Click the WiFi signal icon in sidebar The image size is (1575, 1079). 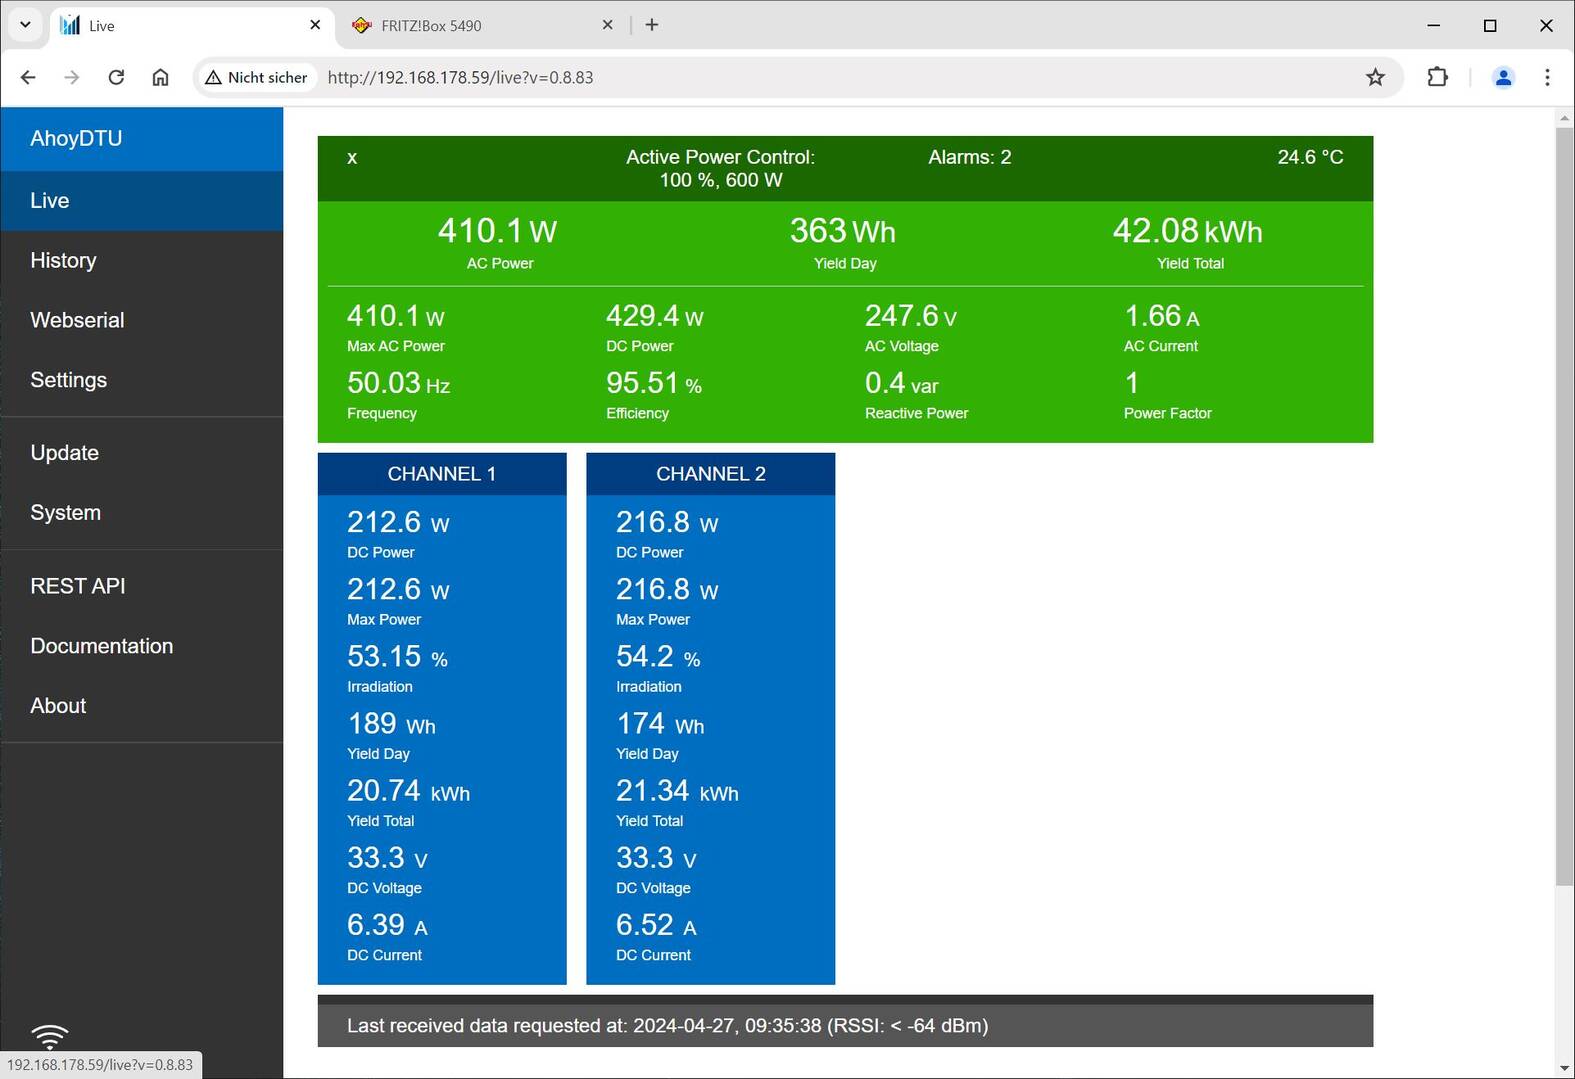(49, 1035)
